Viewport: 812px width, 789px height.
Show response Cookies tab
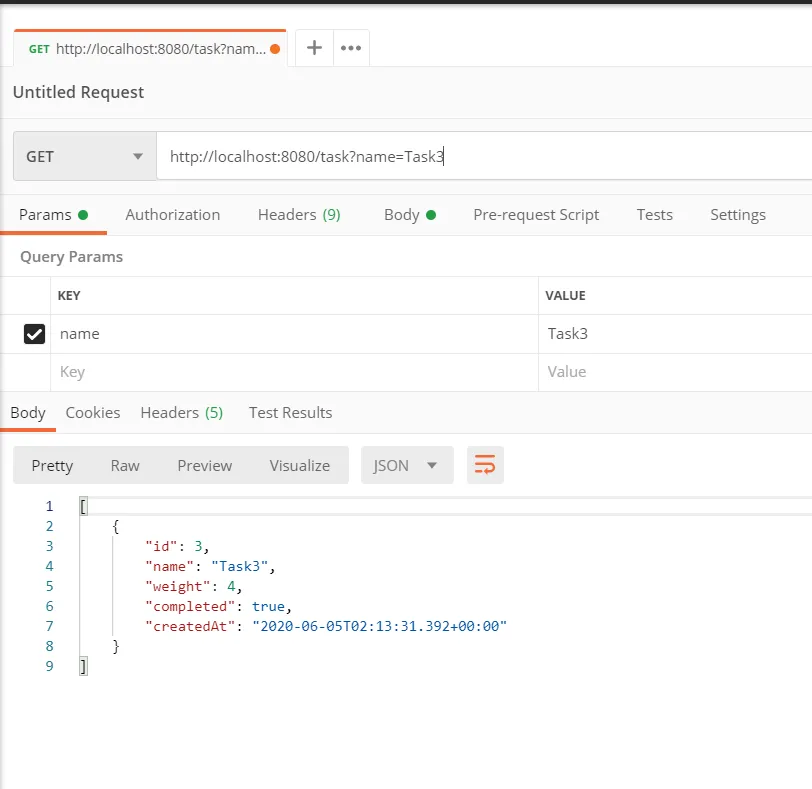pyautogui.click(x=93, y=413)
